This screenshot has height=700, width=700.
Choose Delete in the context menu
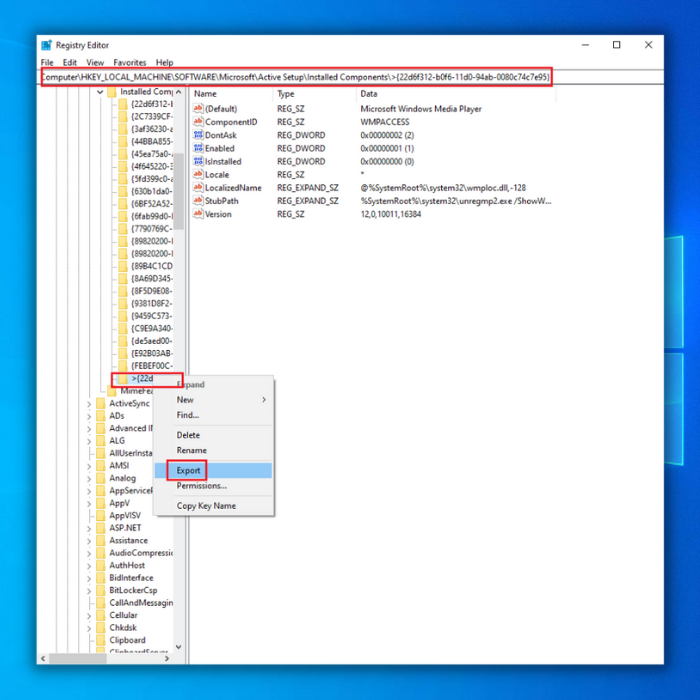(x=213, y=435)
